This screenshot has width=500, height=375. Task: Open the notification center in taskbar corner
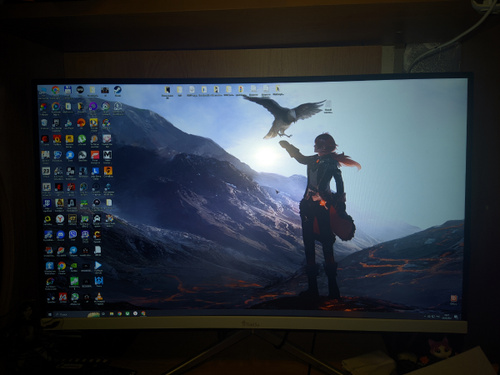456,317
